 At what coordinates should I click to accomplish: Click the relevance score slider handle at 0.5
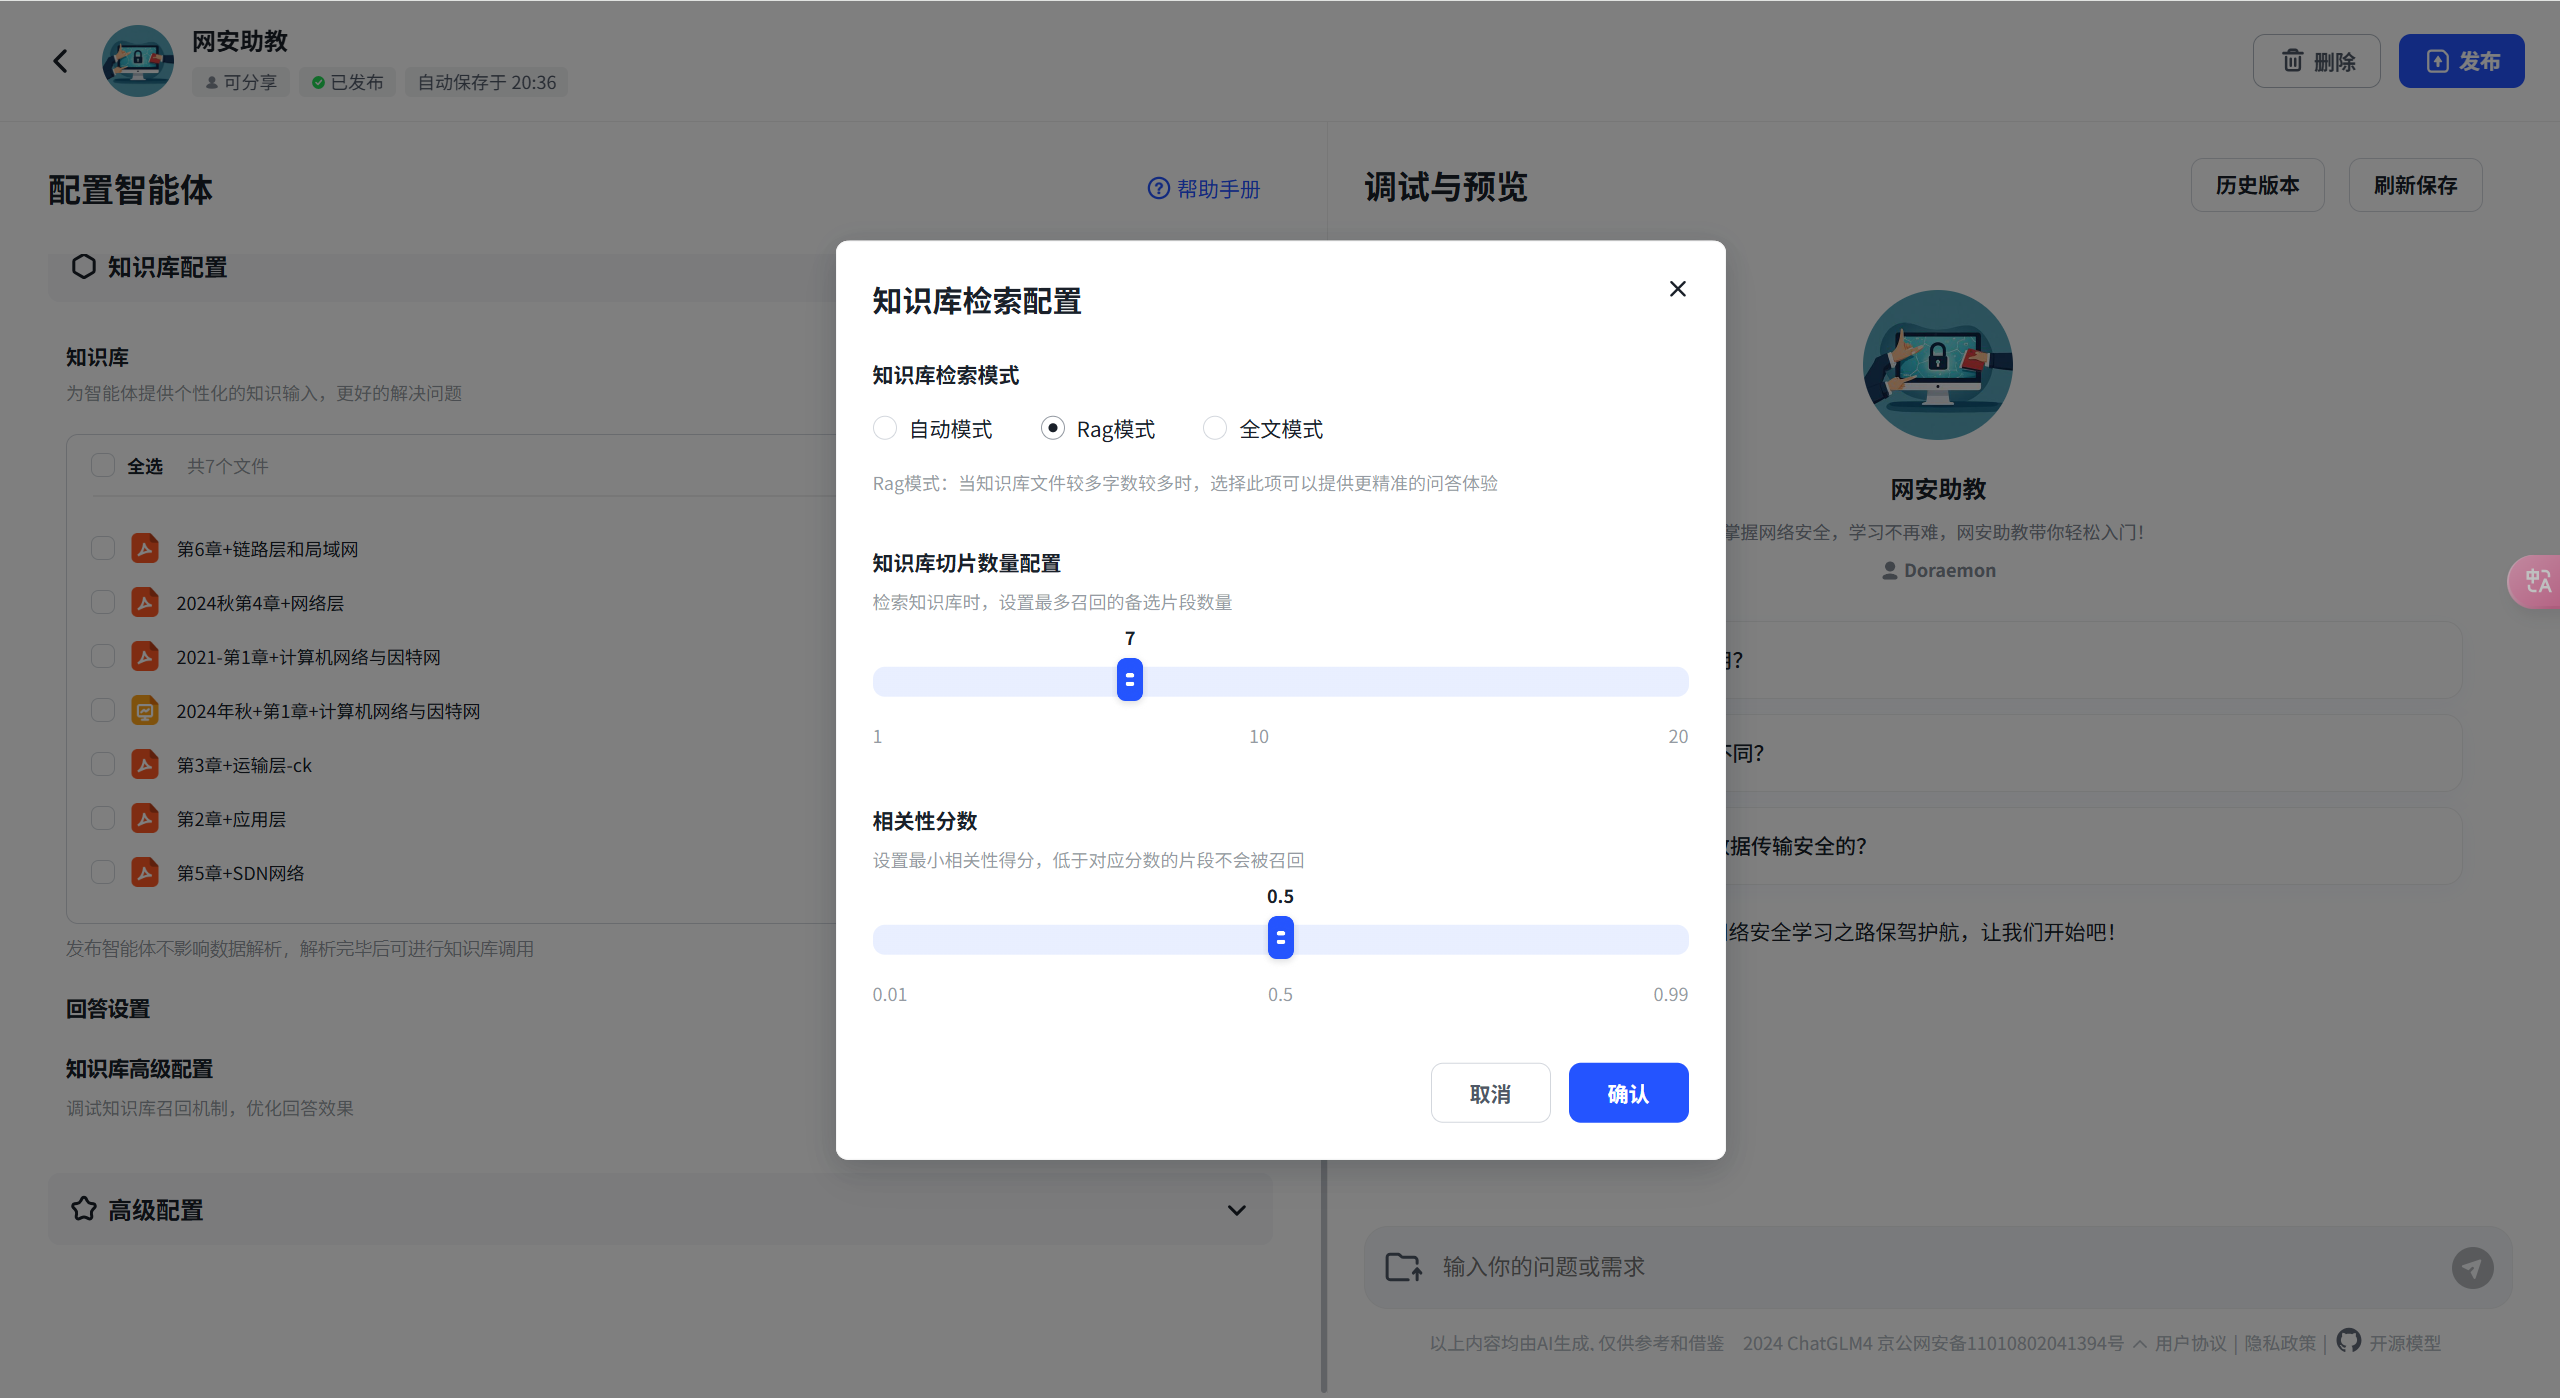pos(1281,938)
